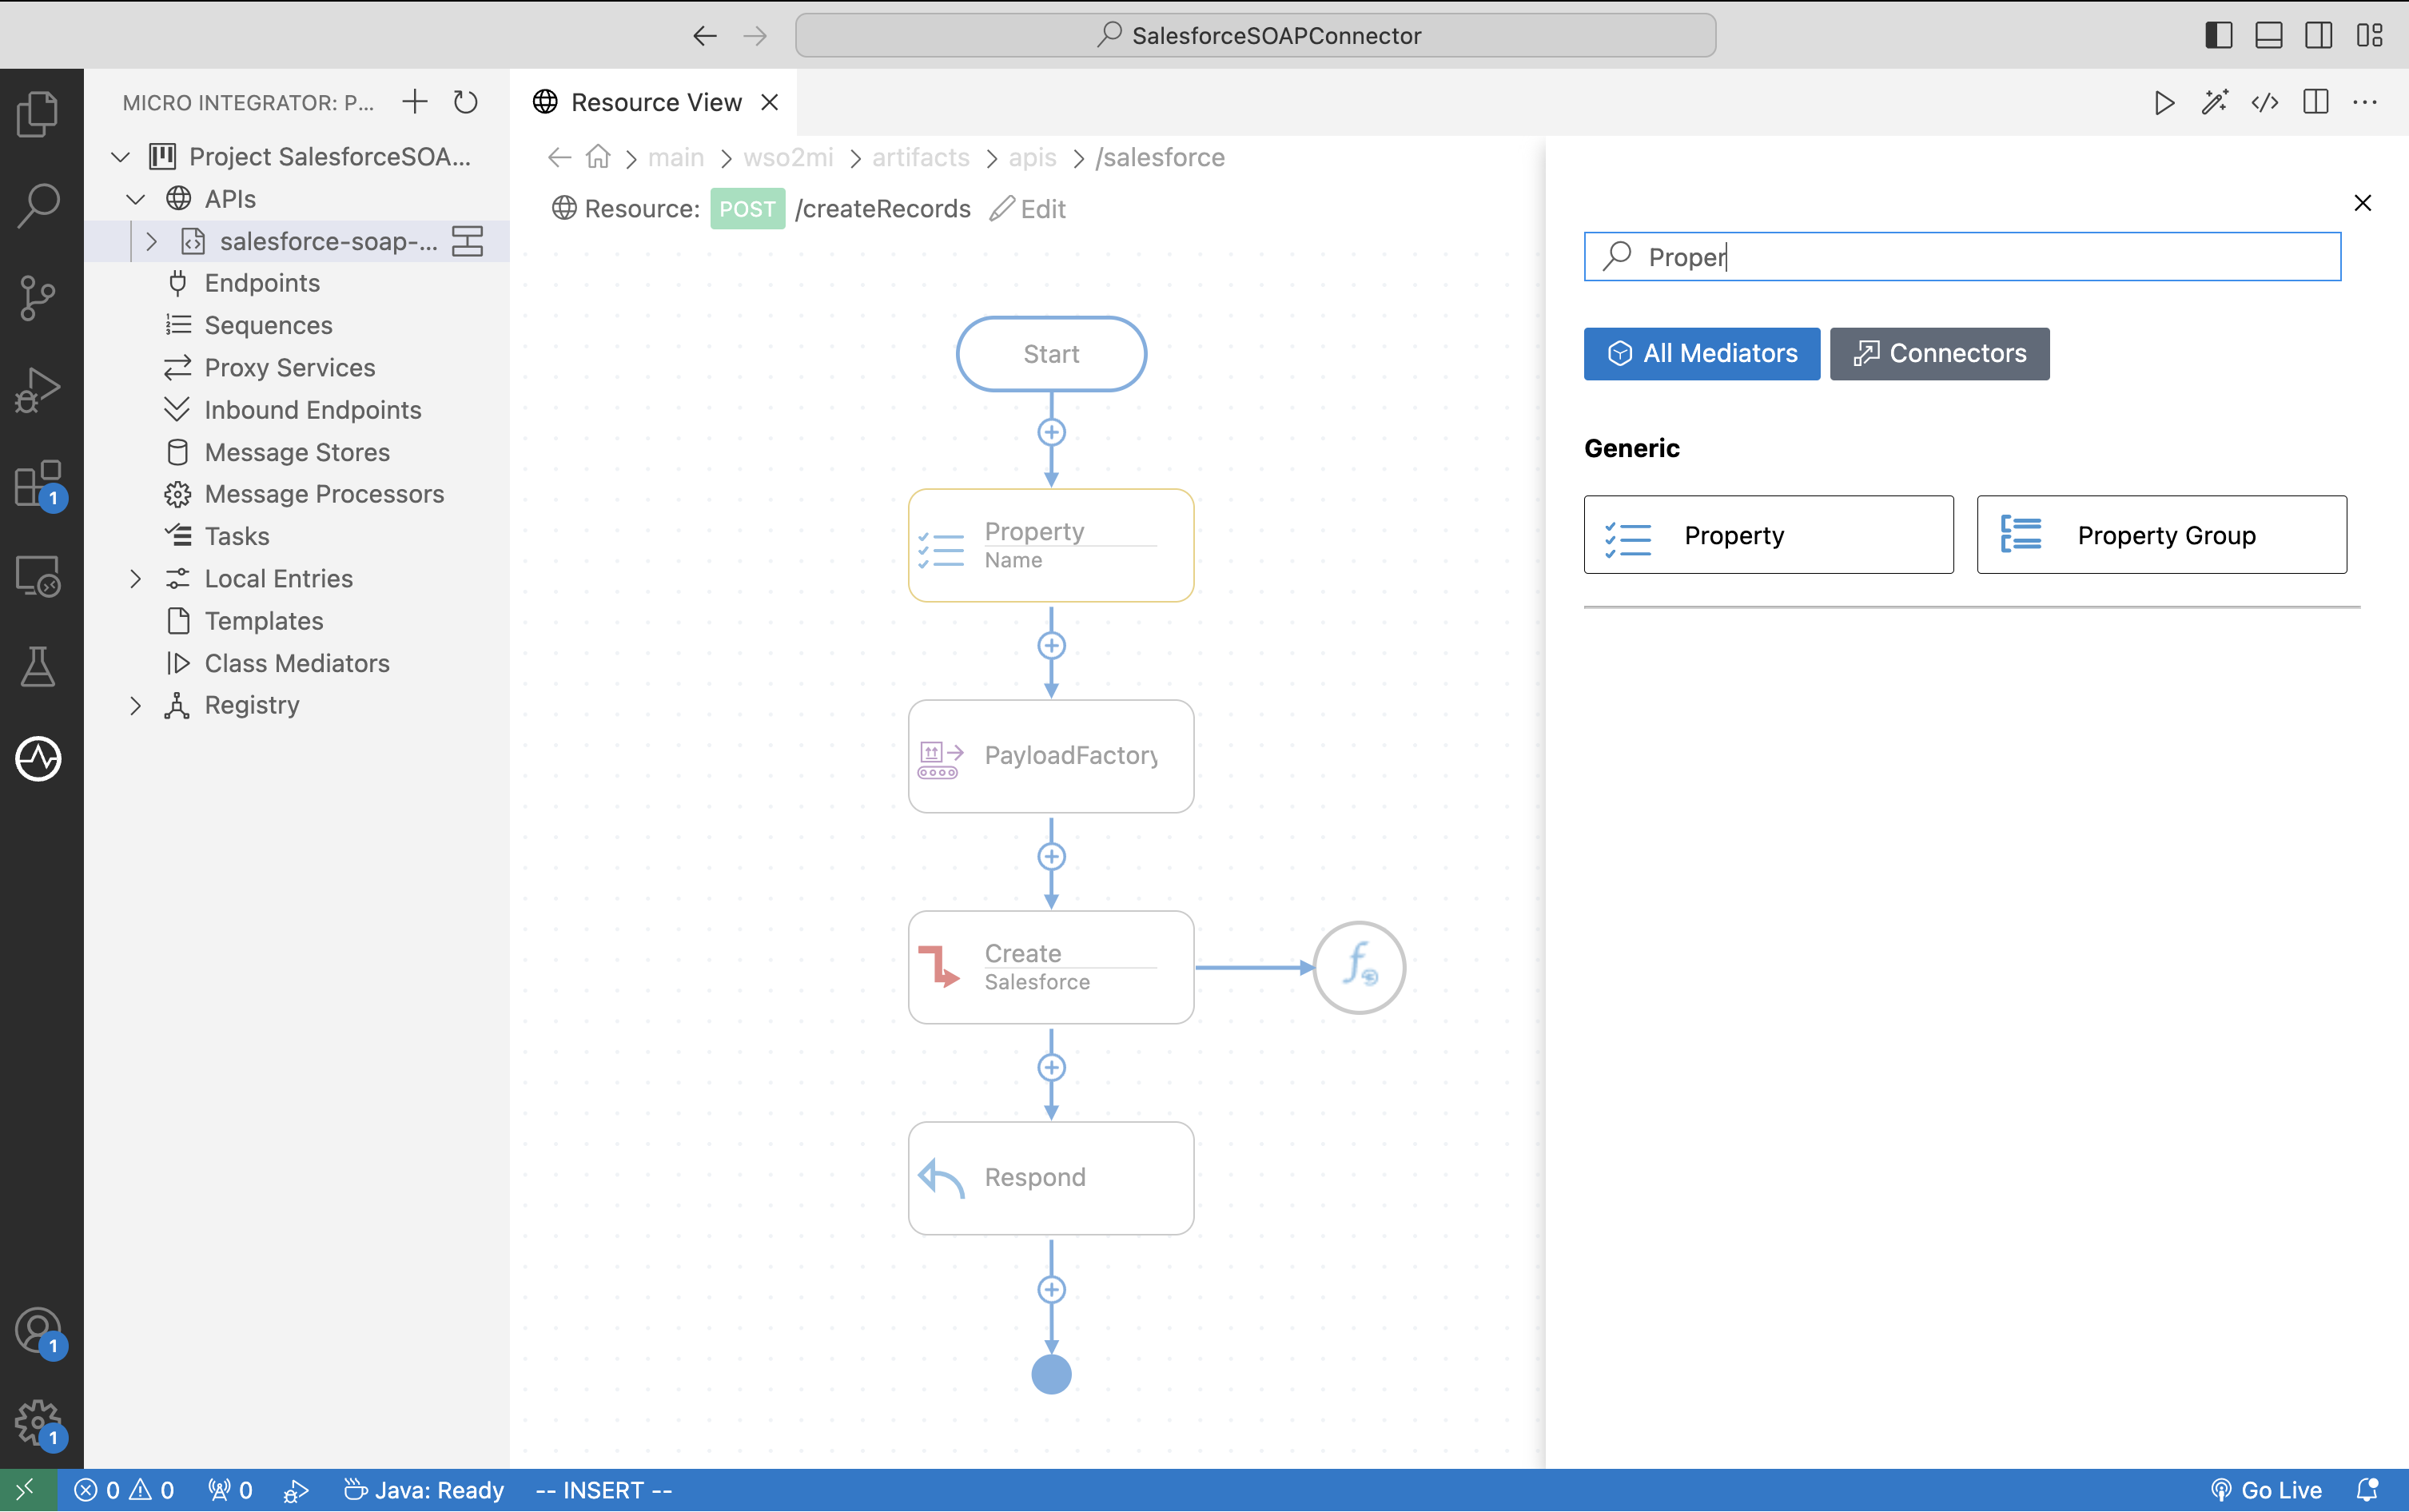Add the Property mediator from palette
This screenshot has height=1512, width=2409.
coord(1768,535)
